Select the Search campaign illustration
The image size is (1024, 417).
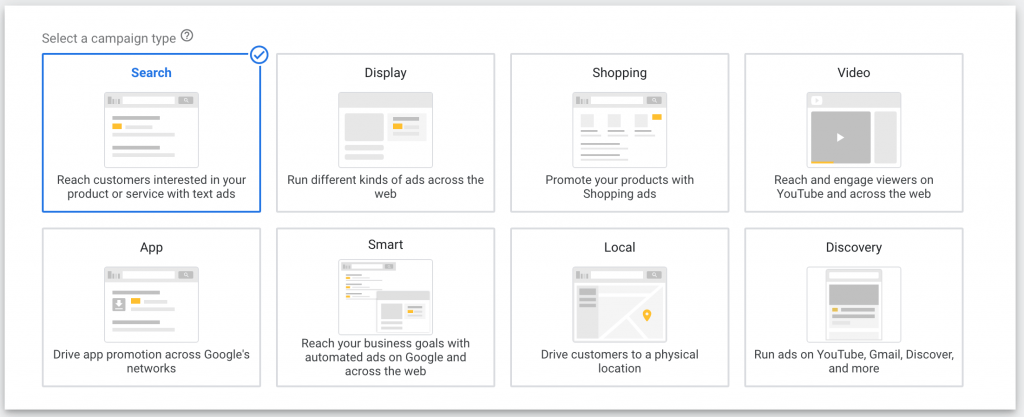(152, 130)
